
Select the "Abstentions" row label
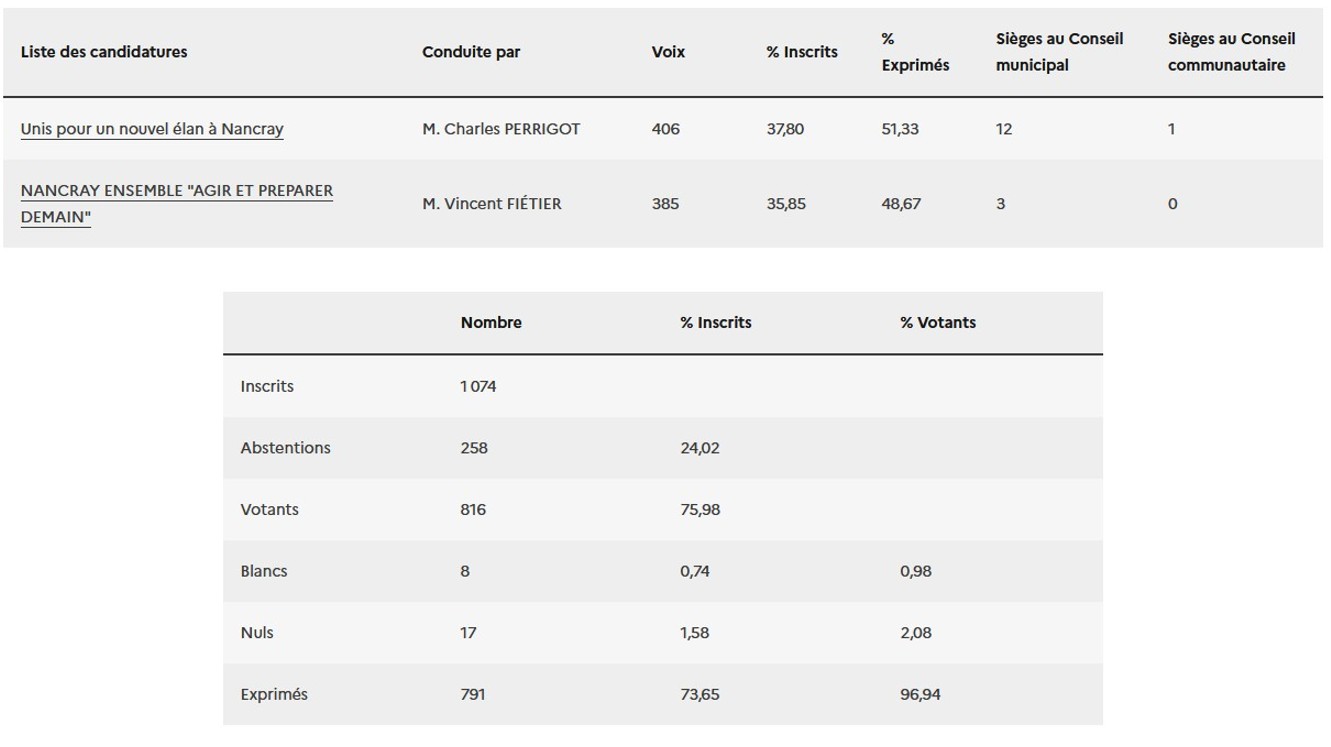(285, 448)
